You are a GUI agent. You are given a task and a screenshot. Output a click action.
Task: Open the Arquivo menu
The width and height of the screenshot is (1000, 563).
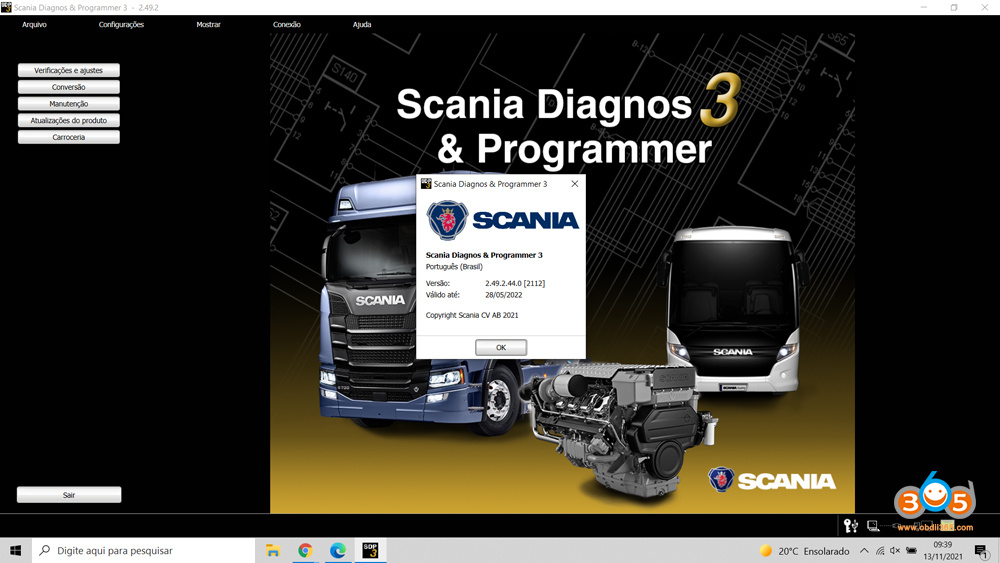[34, 24]
